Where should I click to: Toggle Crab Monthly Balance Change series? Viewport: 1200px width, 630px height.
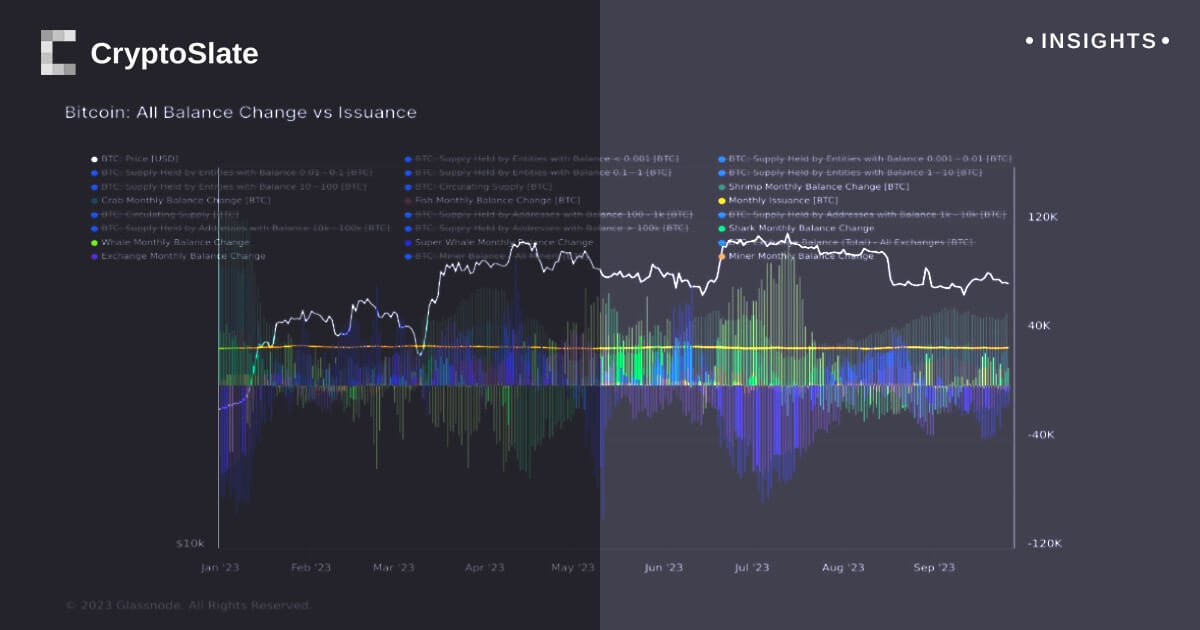tap(185, 201)
